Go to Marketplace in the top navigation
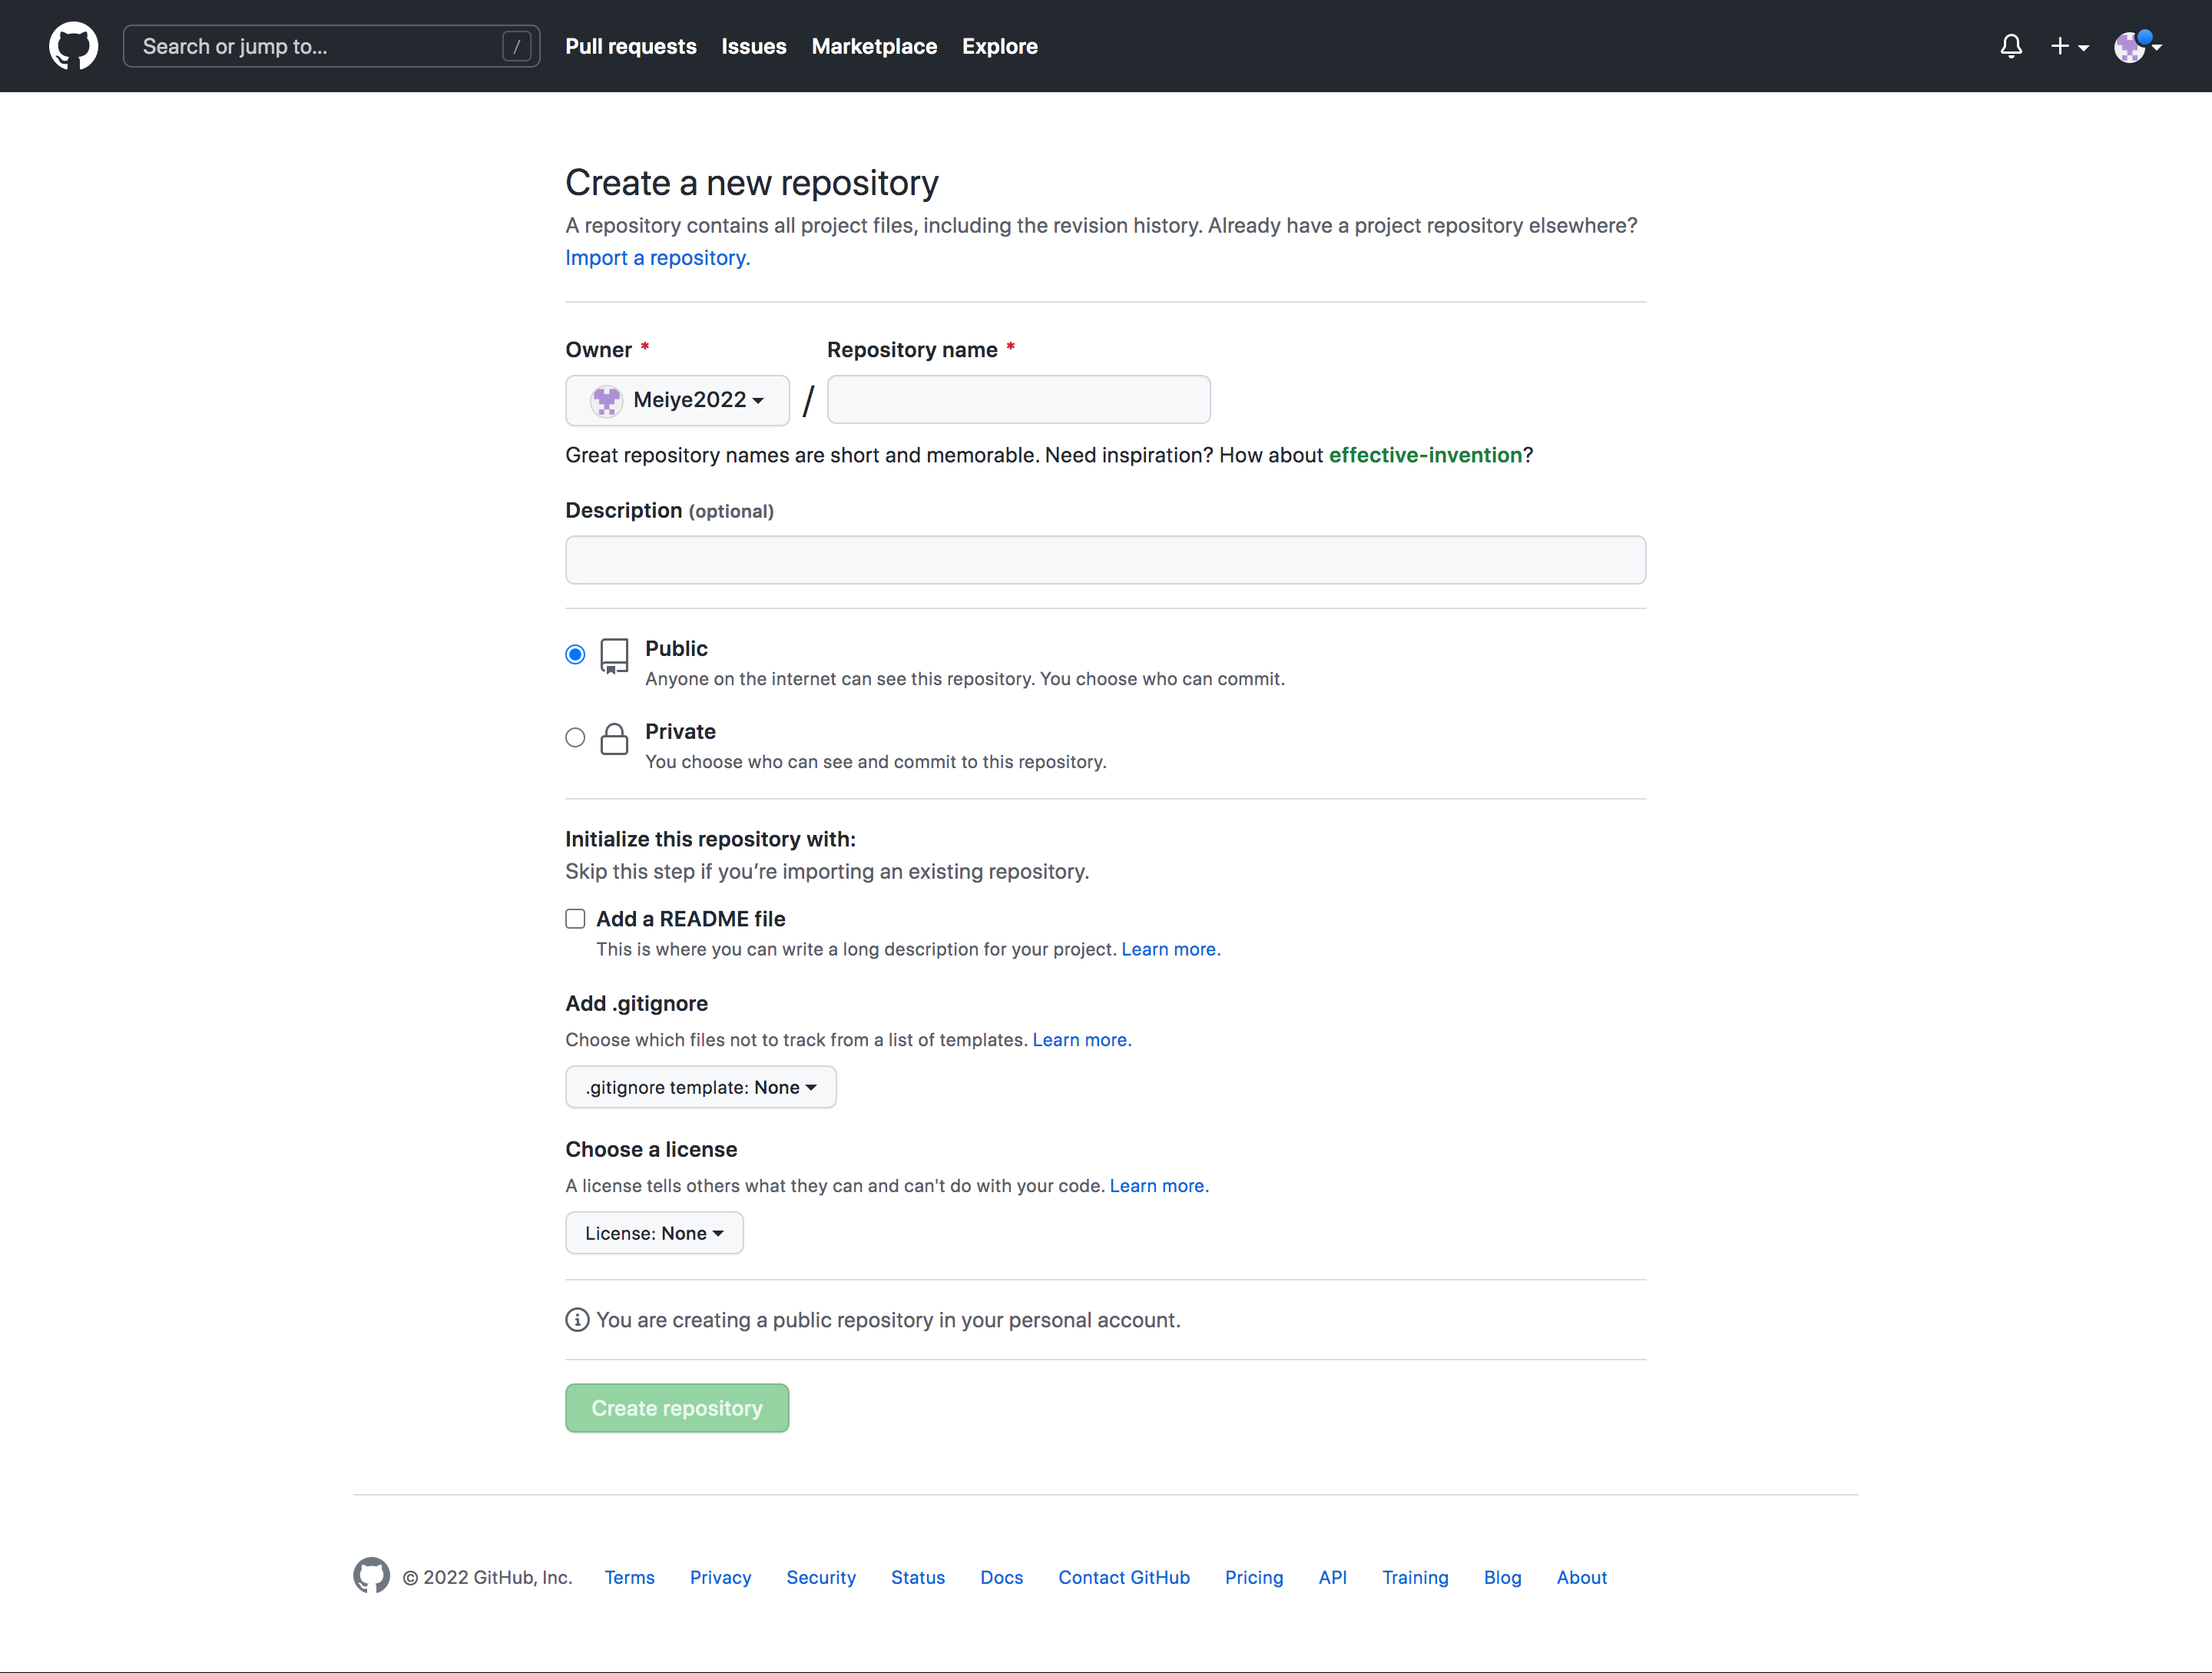The width and height of the screenshot is (2212, 1673). [874, 46]
